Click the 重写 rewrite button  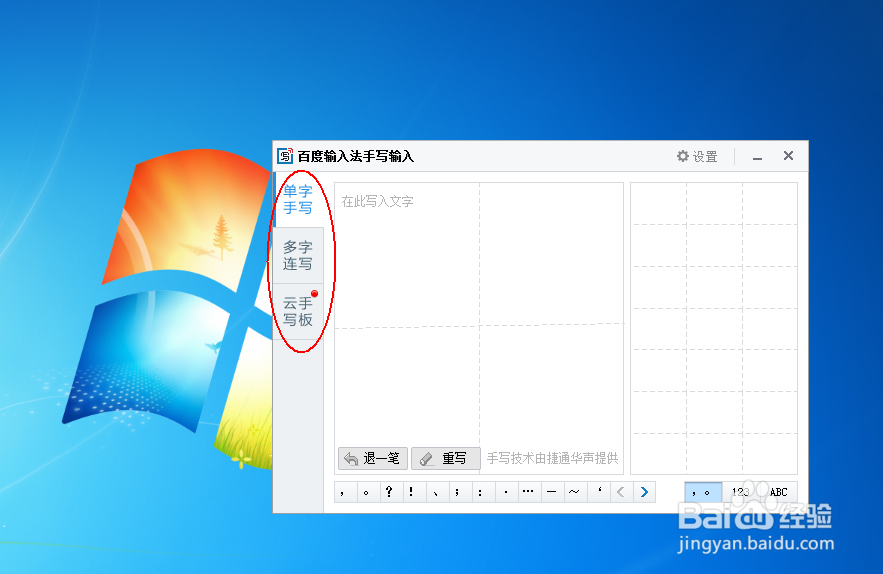445,459
